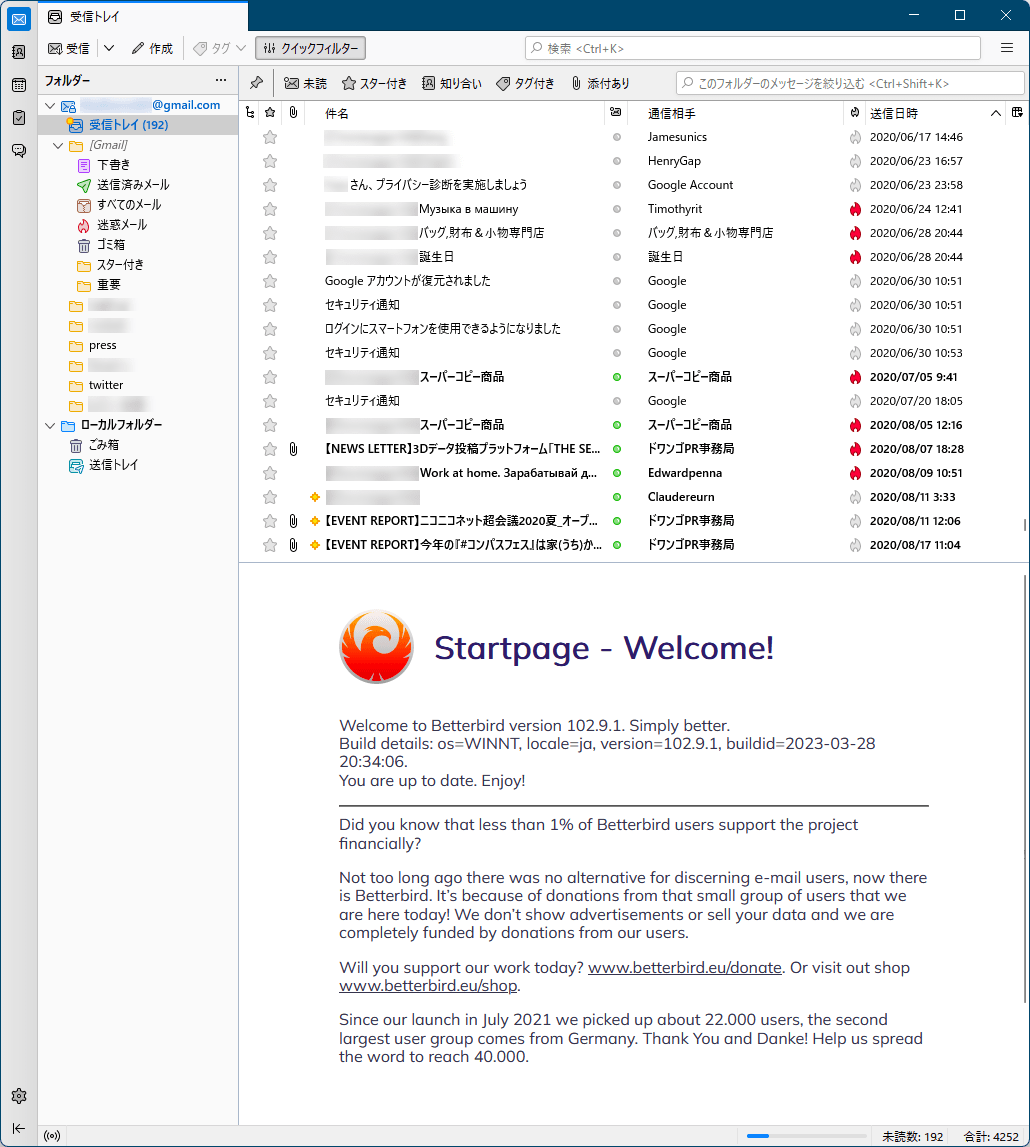Star the Jamesunics message
The image size is (1030, 1147).
pyautogui.click(x=270, y=138)
